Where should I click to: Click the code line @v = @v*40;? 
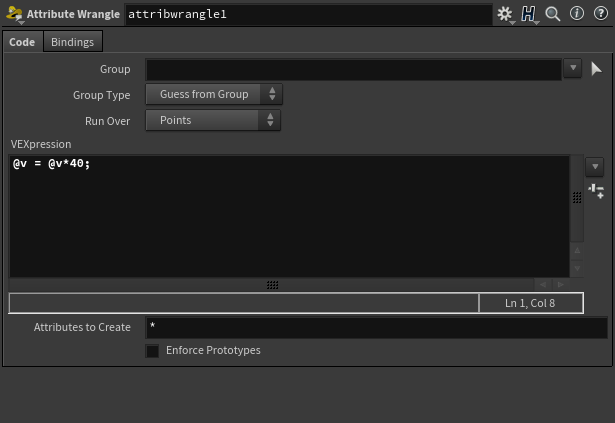[51, 164]
